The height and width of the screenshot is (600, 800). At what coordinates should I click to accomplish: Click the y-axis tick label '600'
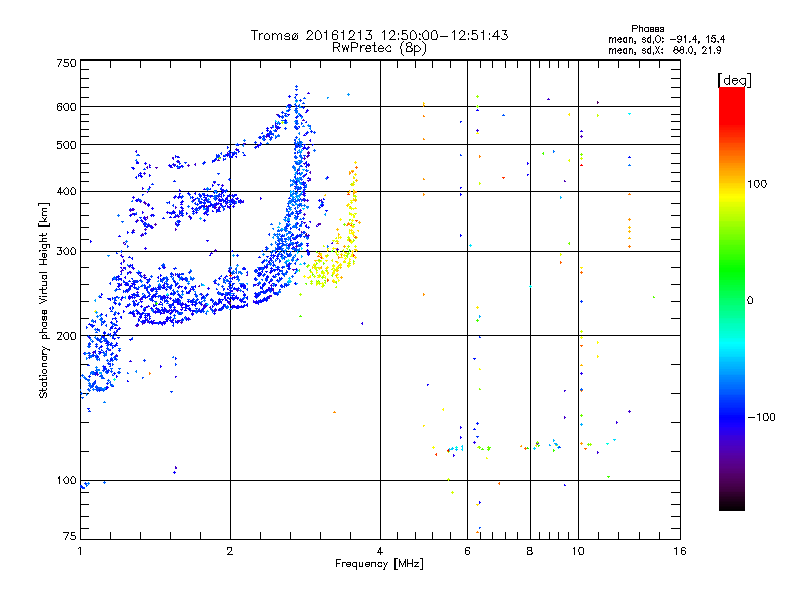click(x=66, y=107)
